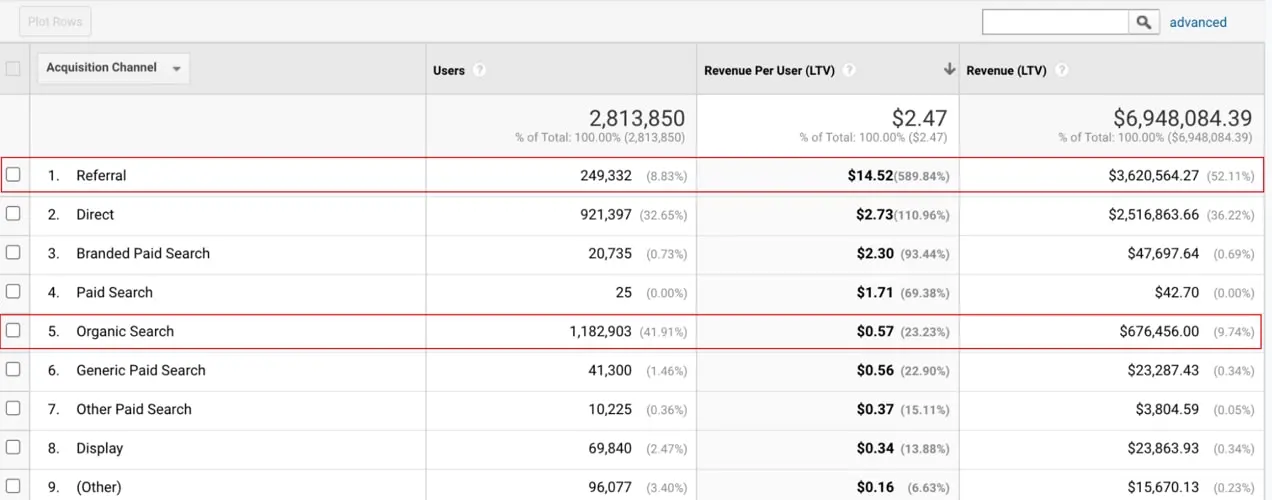This screenshot has width=1272, height=500.
Task: Open help icon beside Users header
Action: tap(479, 71)
